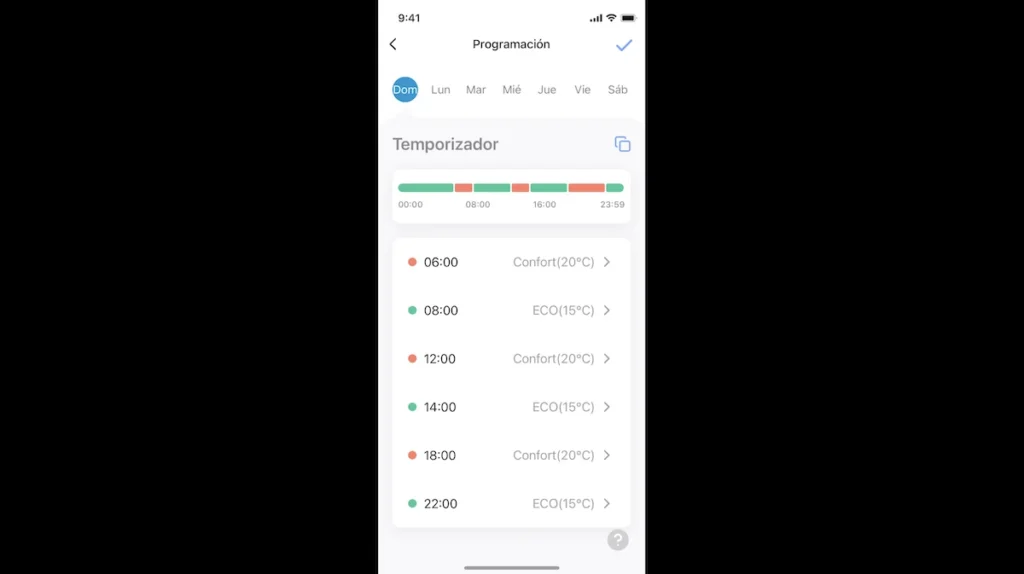Image resolution: width=1024 pixels, height=574 pixels.
Task: Open the 12:00 Confort schedule entry
Action: tap(511, 359)
